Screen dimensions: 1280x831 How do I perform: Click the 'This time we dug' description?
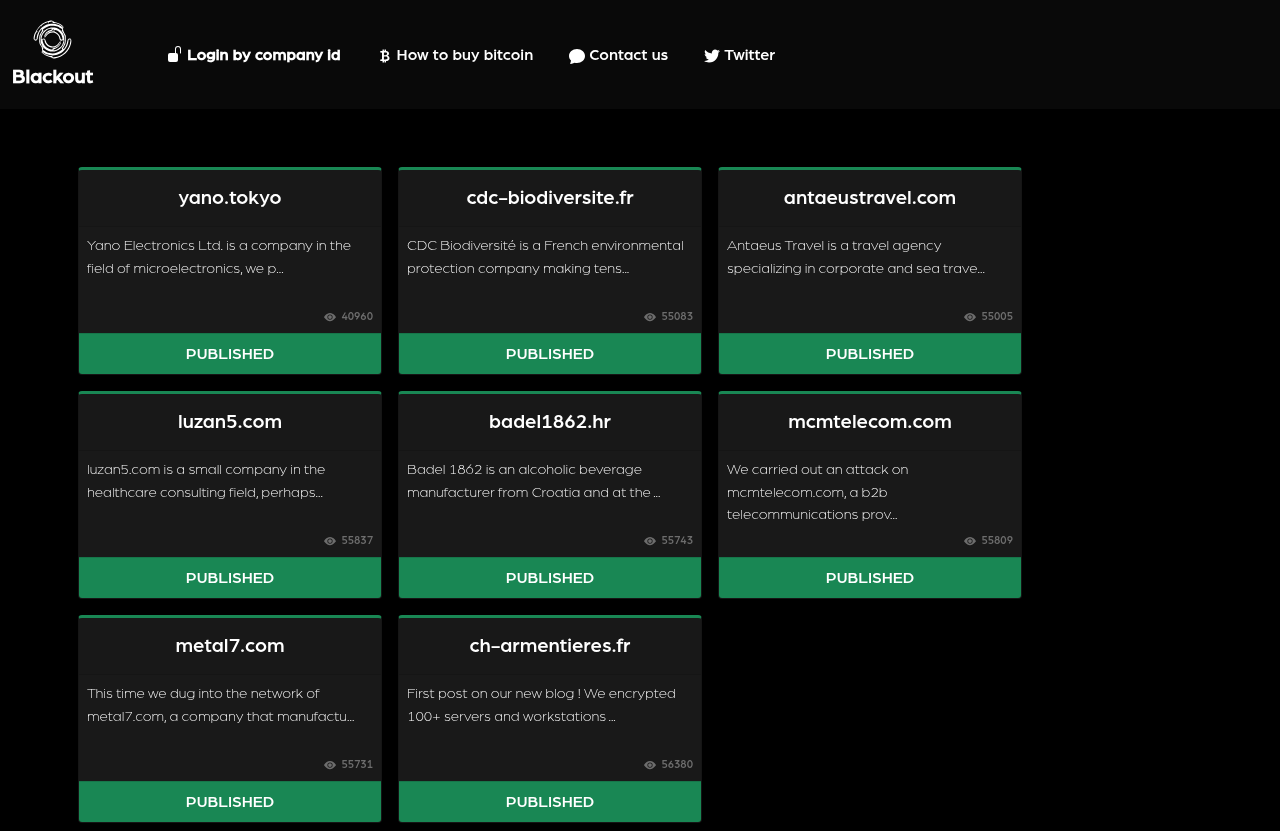(x=221, y=705)
